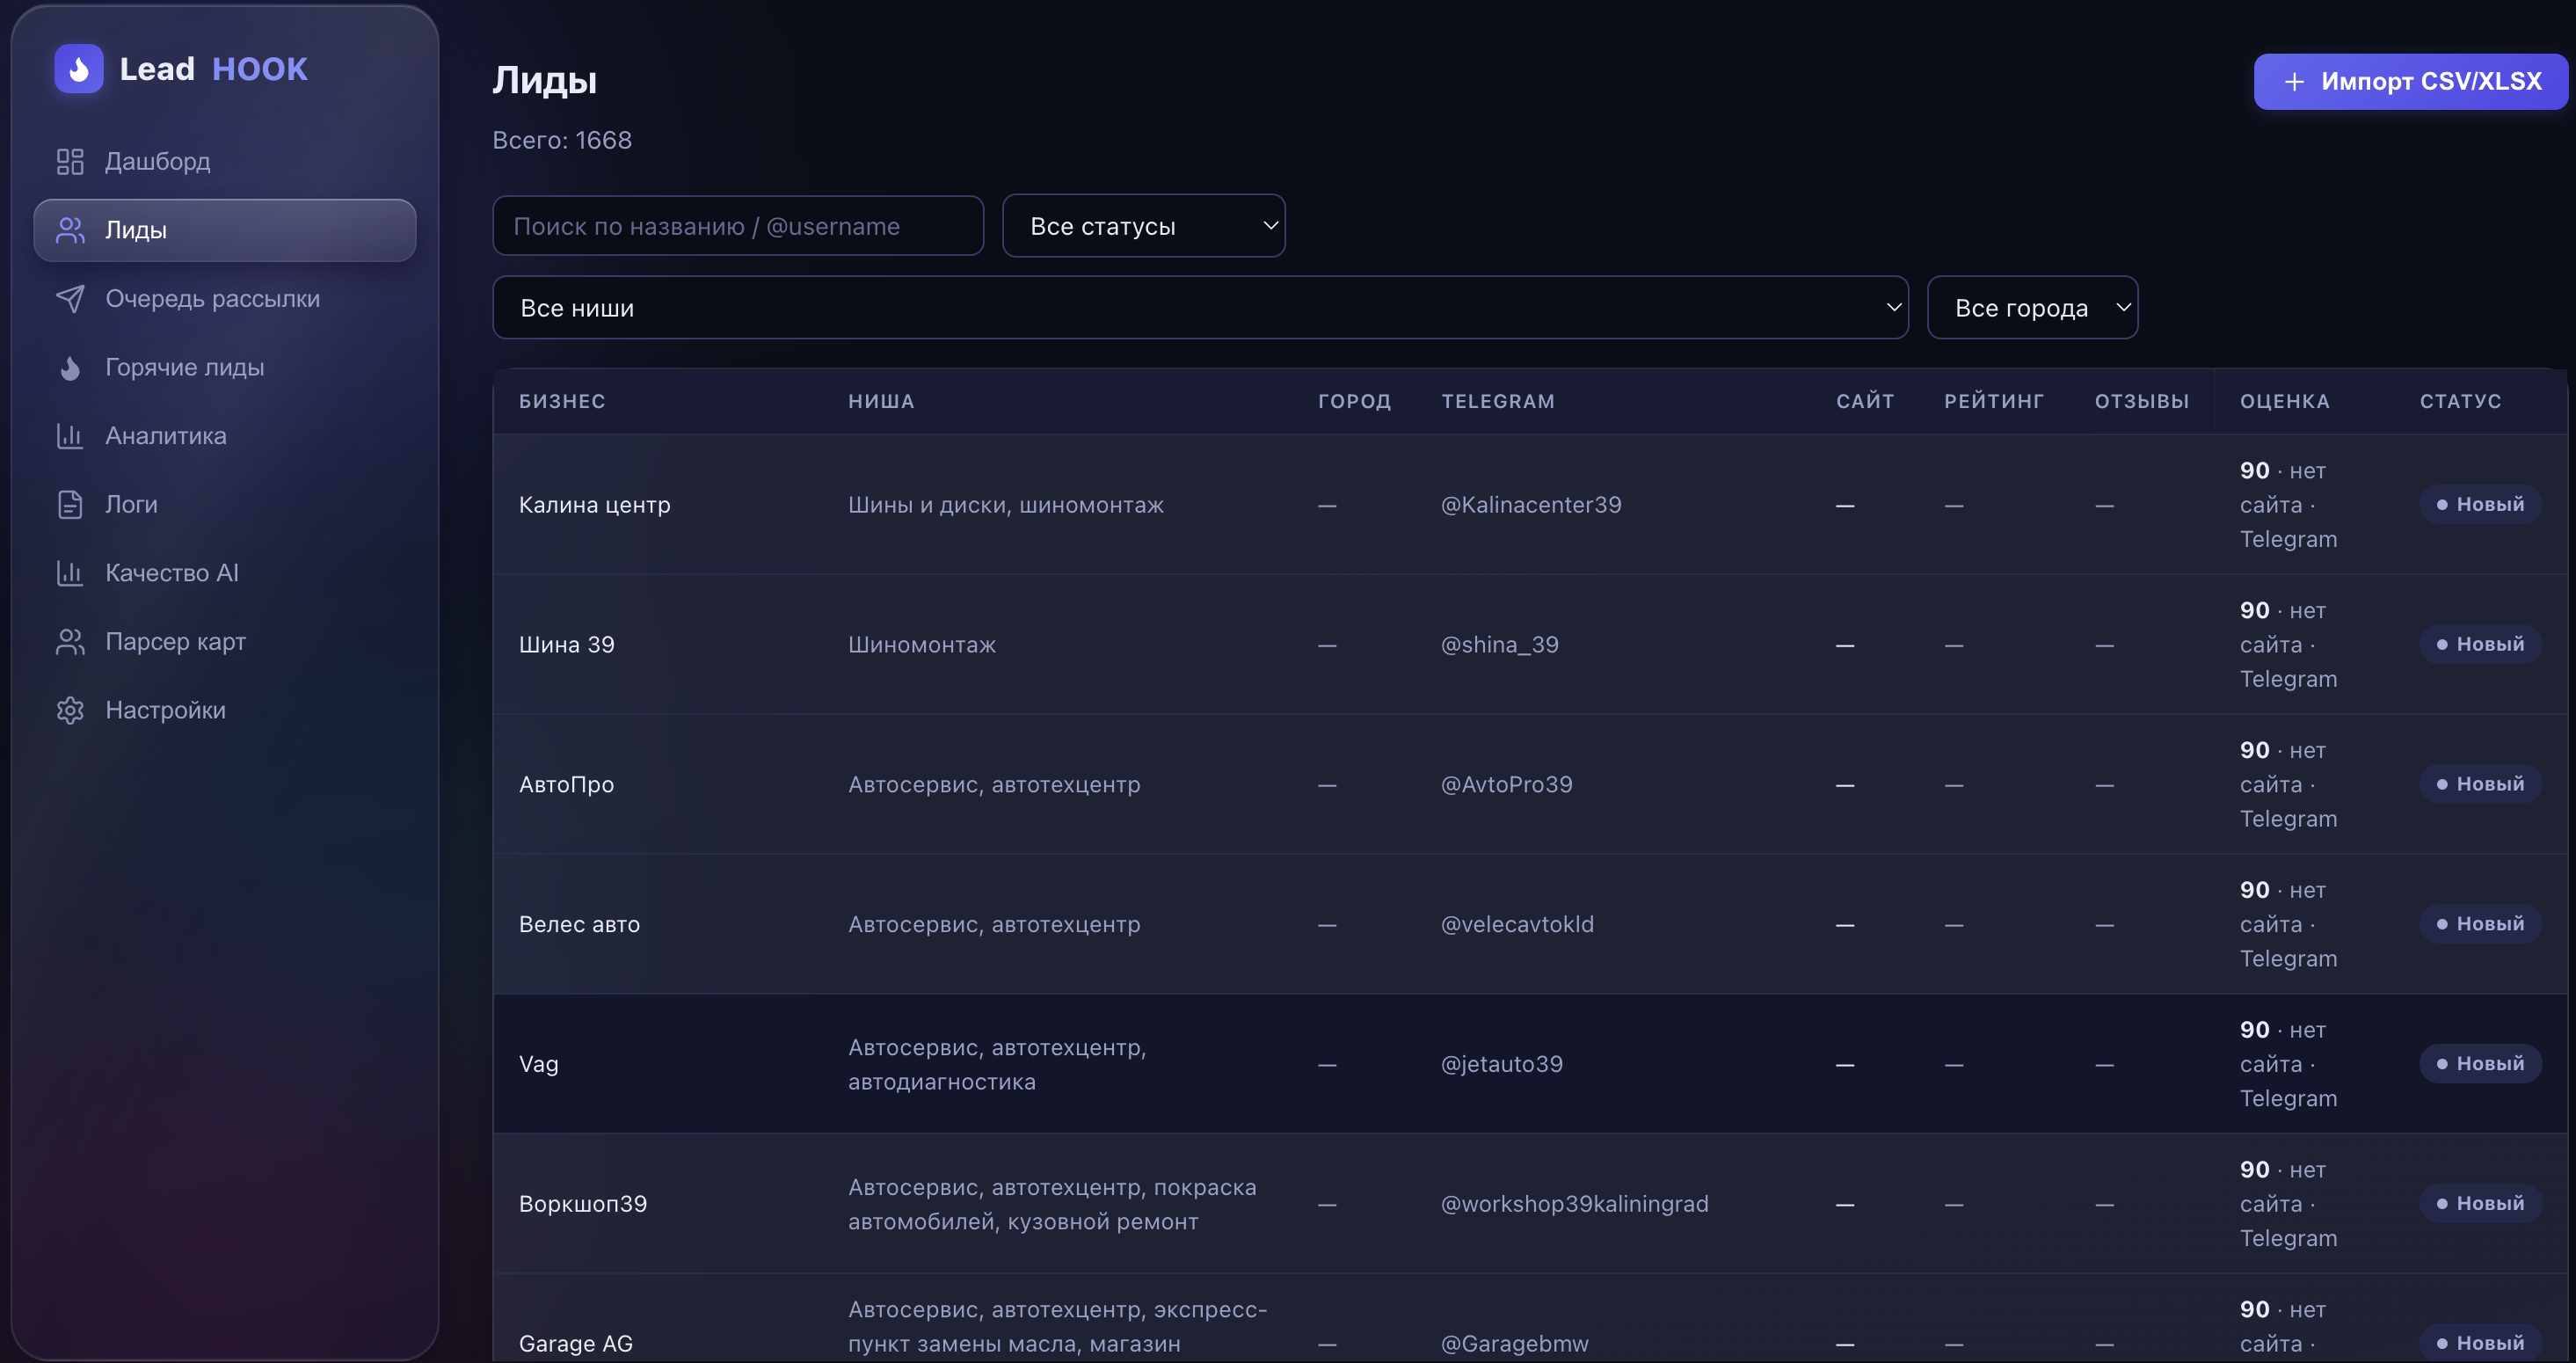Click Новый status badge for АвтоПро
Viewport: 2576px width, 1363px height.
pyautogui.click(x=2481, y=785)
